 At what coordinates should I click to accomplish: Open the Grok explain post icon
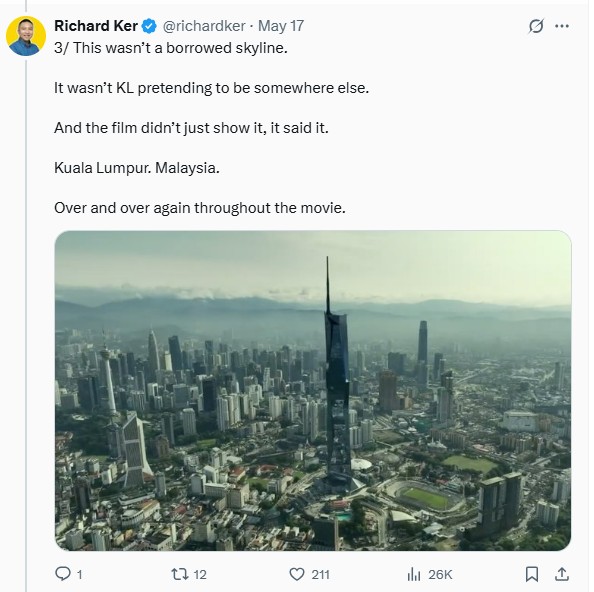(536, 26)
